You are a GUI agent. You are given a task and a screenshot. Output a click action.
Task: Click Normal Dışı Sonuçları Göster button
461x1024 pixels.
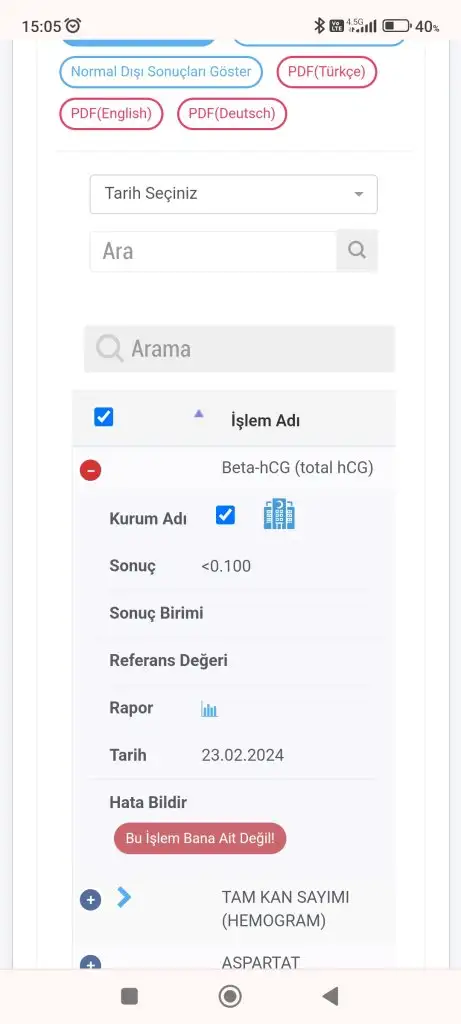[161, 72]
